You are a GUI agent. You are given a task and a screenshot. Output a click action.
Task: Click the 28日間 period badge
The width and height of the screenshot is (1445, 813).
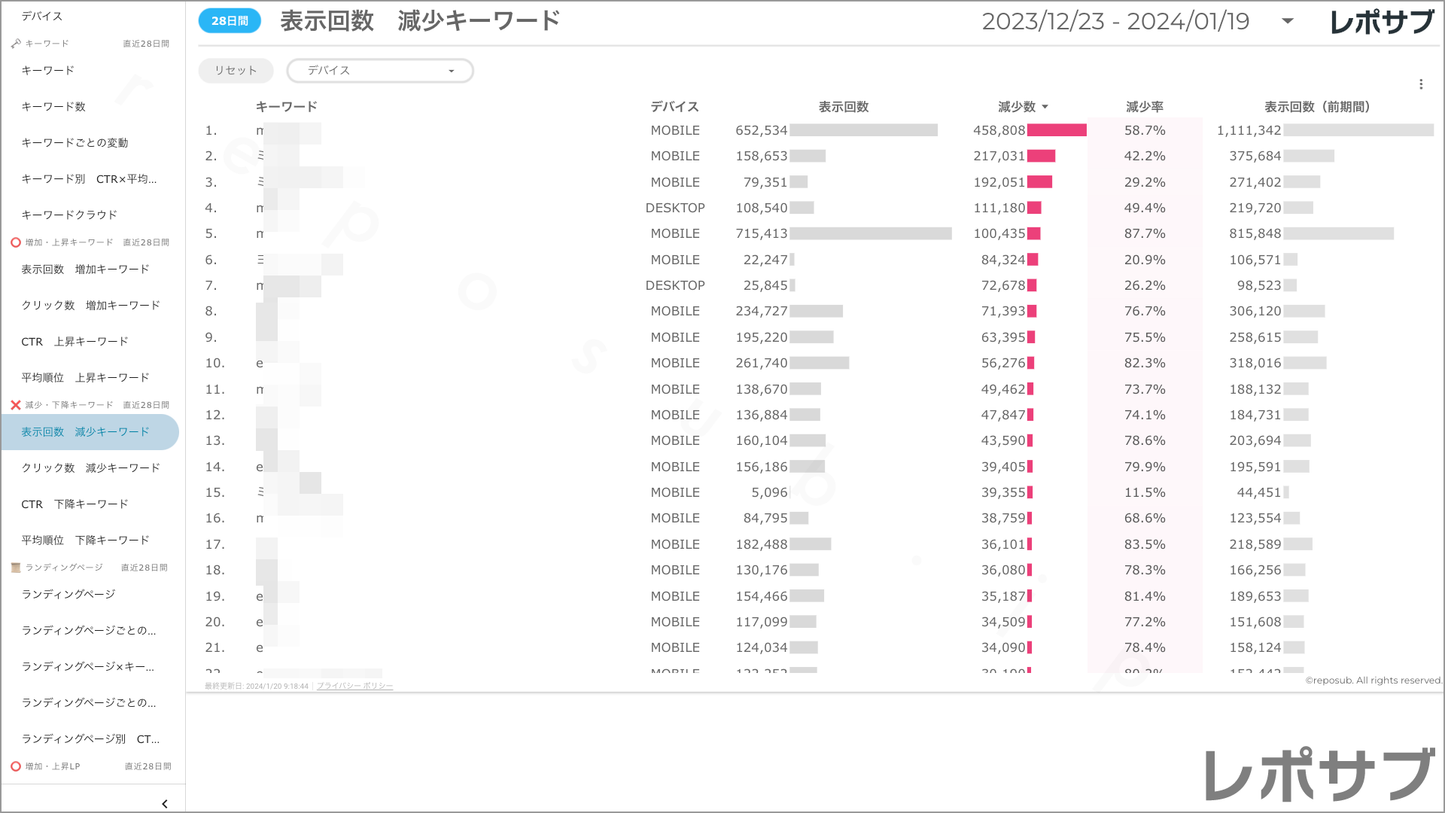coord(230,21)
